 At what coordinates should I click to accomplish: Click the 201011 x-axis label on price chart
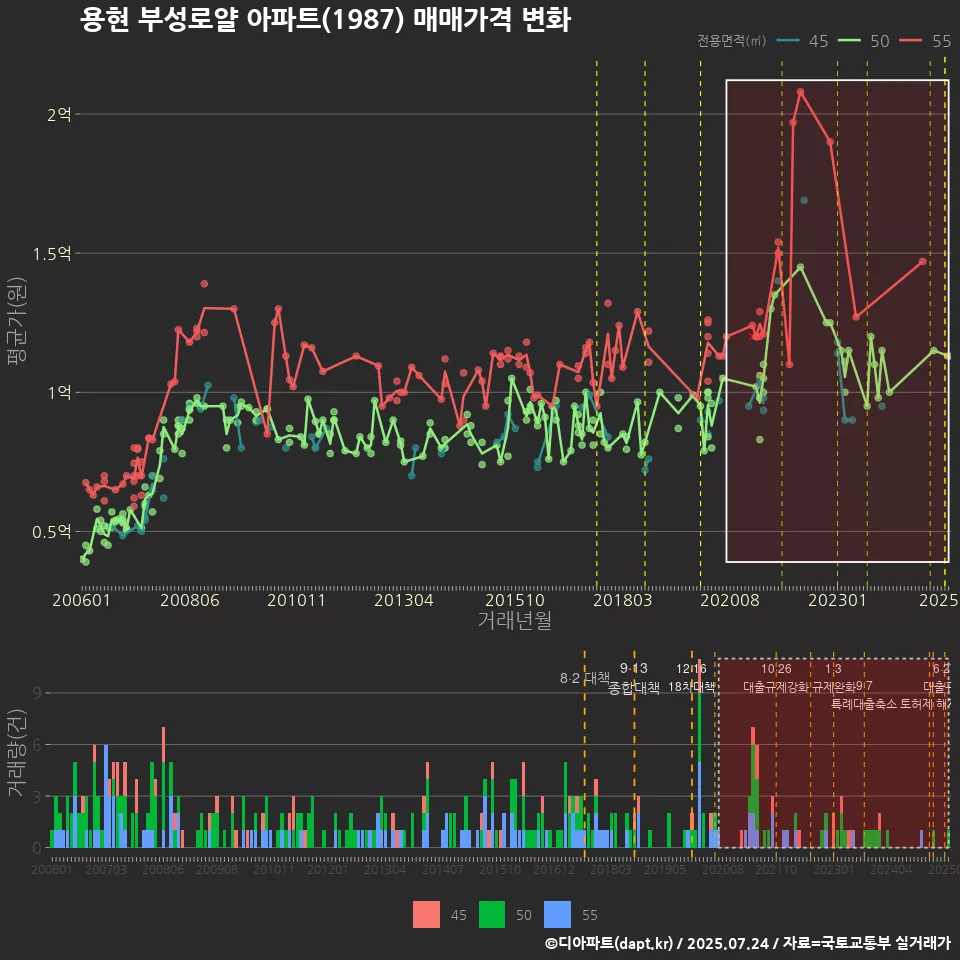[296, 600]
